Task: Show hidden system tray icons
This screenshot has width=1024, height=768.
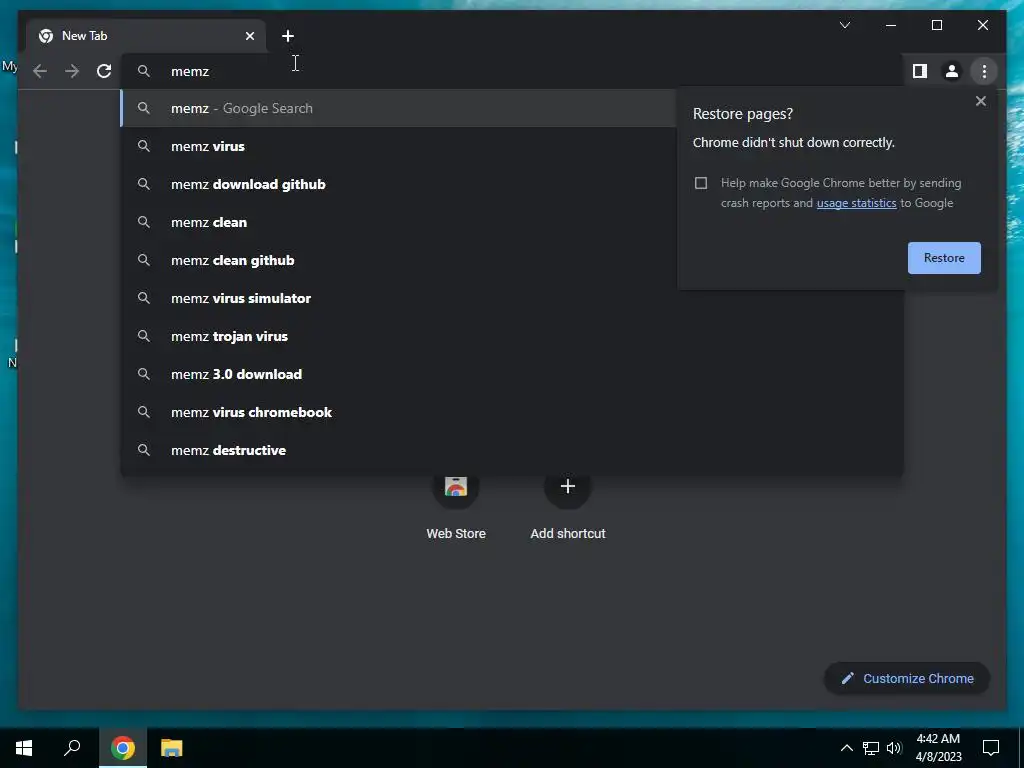Action: pos(846,748)
